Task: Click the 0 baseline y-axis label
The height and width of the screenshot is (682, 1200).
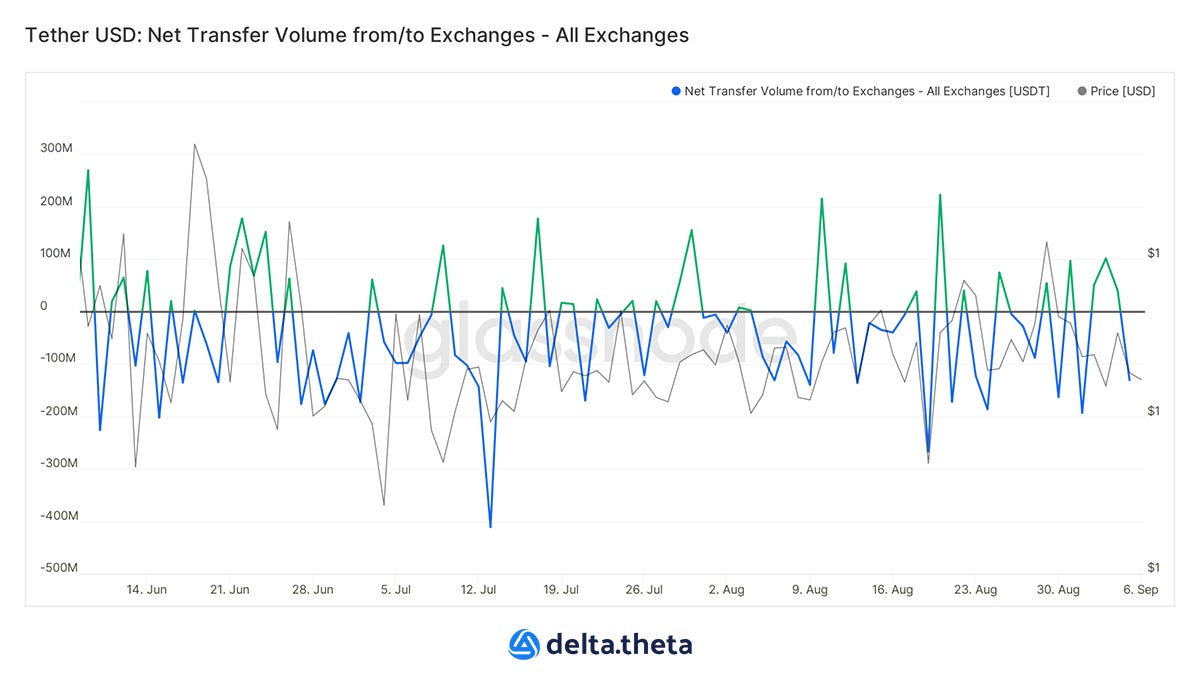Action: click(43, 306)
